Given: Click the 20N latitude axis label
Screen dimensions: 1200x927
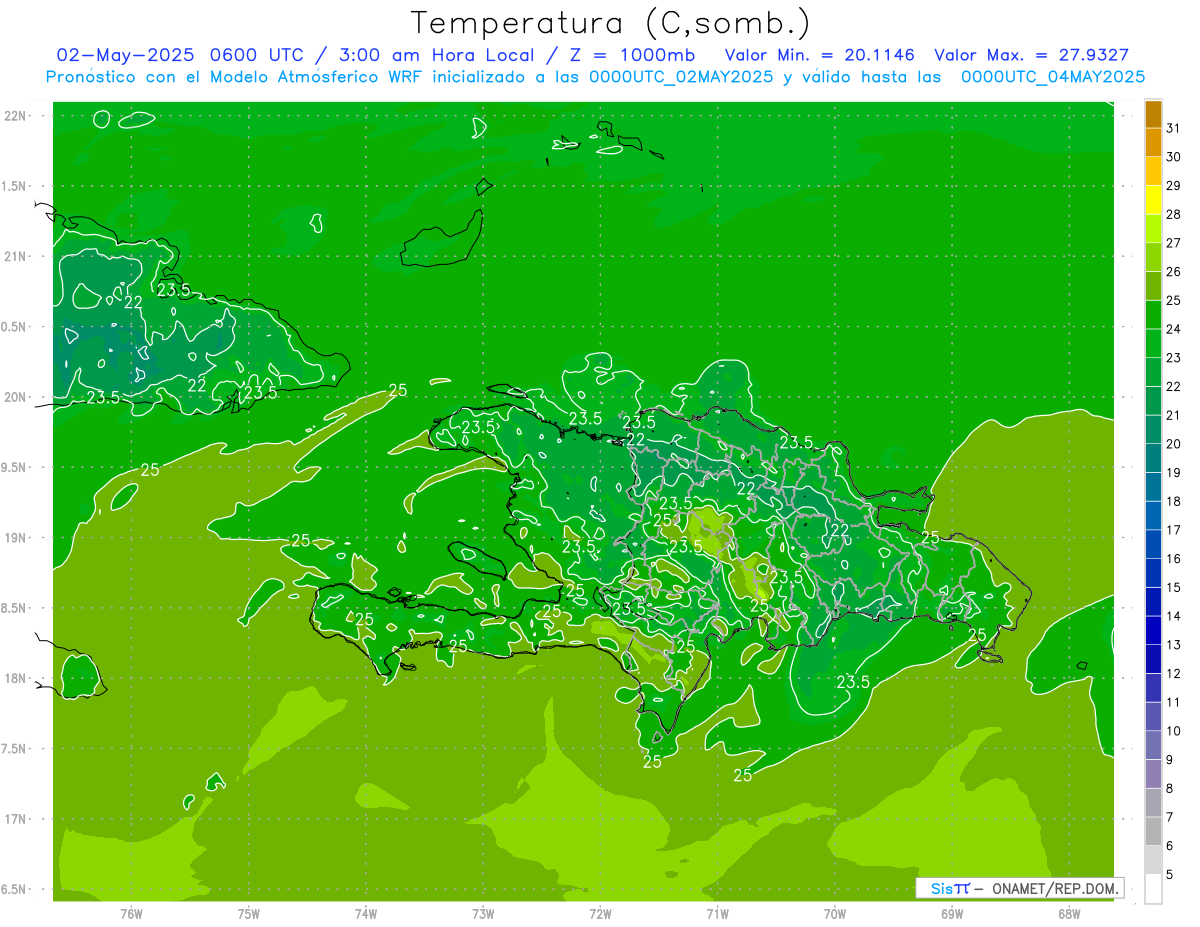Looking at the screenshot, I should pyautogui.click(x=16, y=397).
